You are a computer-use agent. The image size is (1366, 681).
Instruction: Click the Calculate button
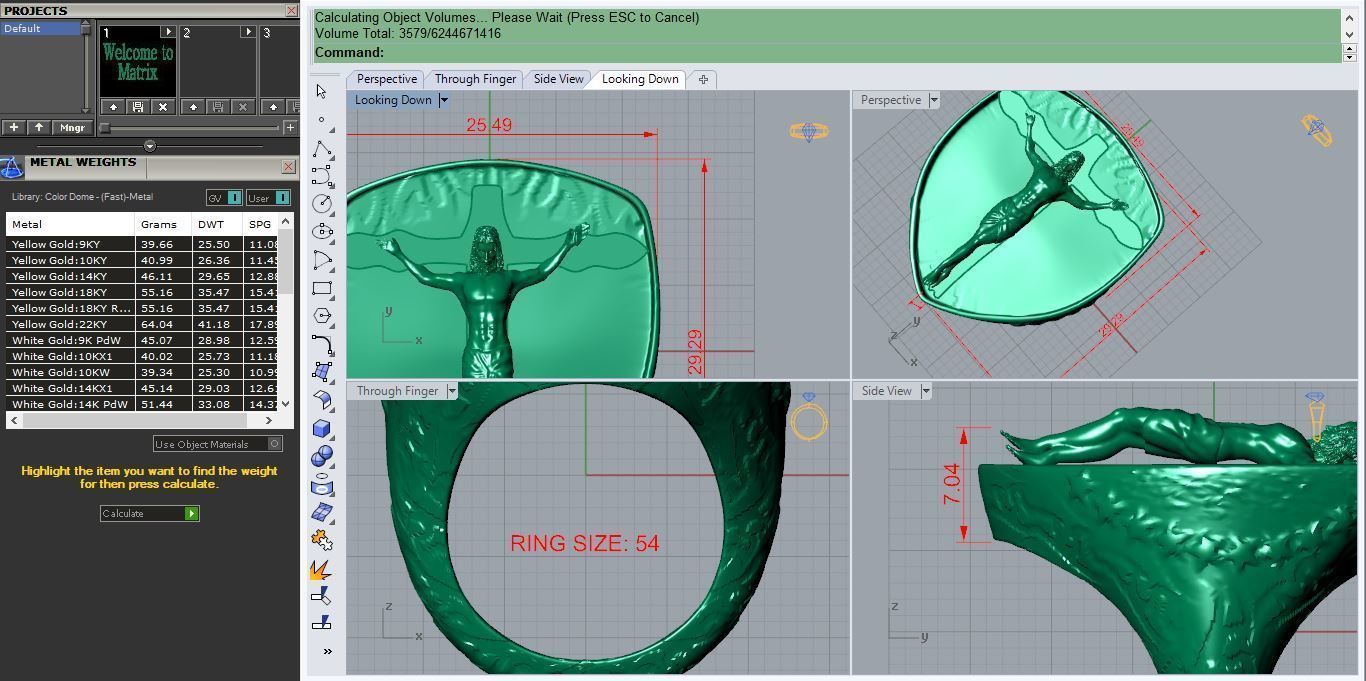point(150,513)
